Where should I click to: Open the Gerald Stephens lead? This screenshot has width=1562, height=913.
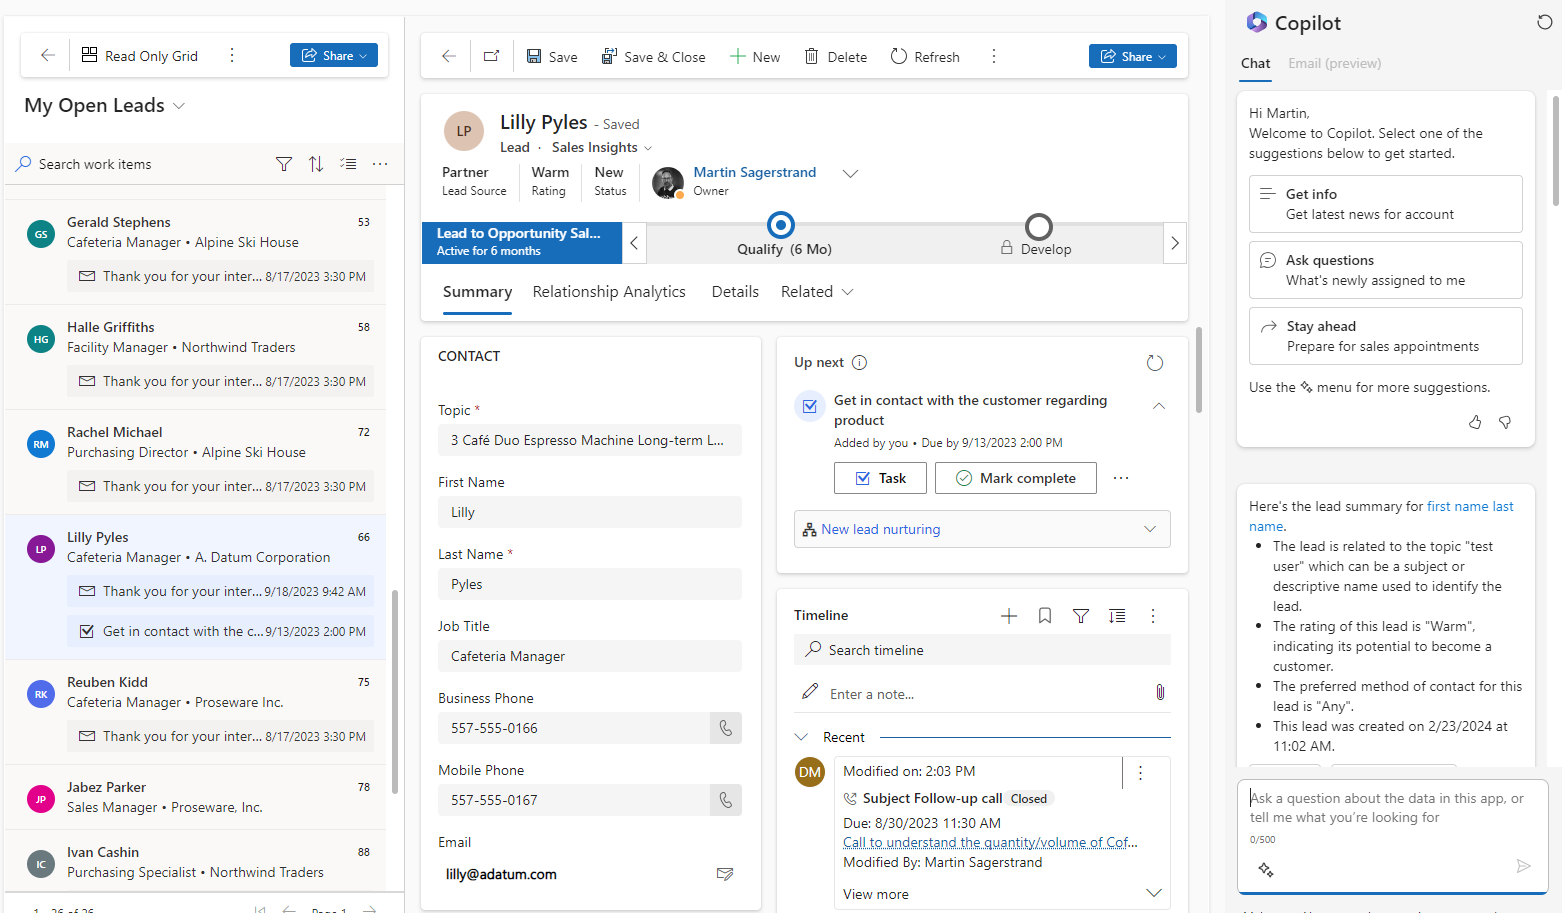(119, 222)
